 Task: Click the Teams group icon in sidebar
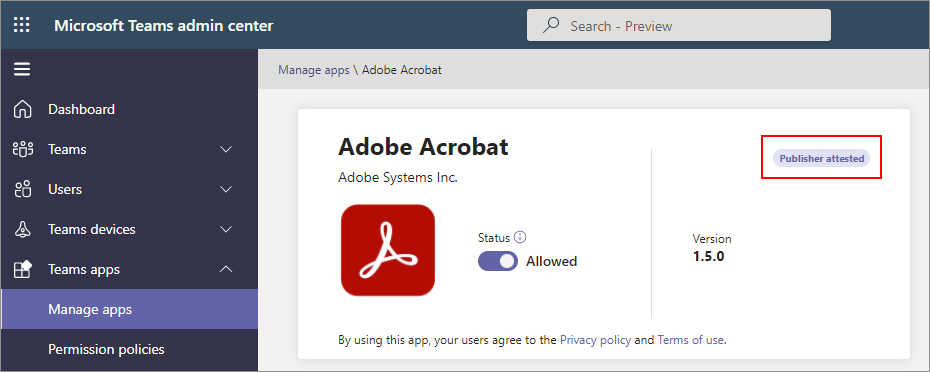(x=22, y=150)
